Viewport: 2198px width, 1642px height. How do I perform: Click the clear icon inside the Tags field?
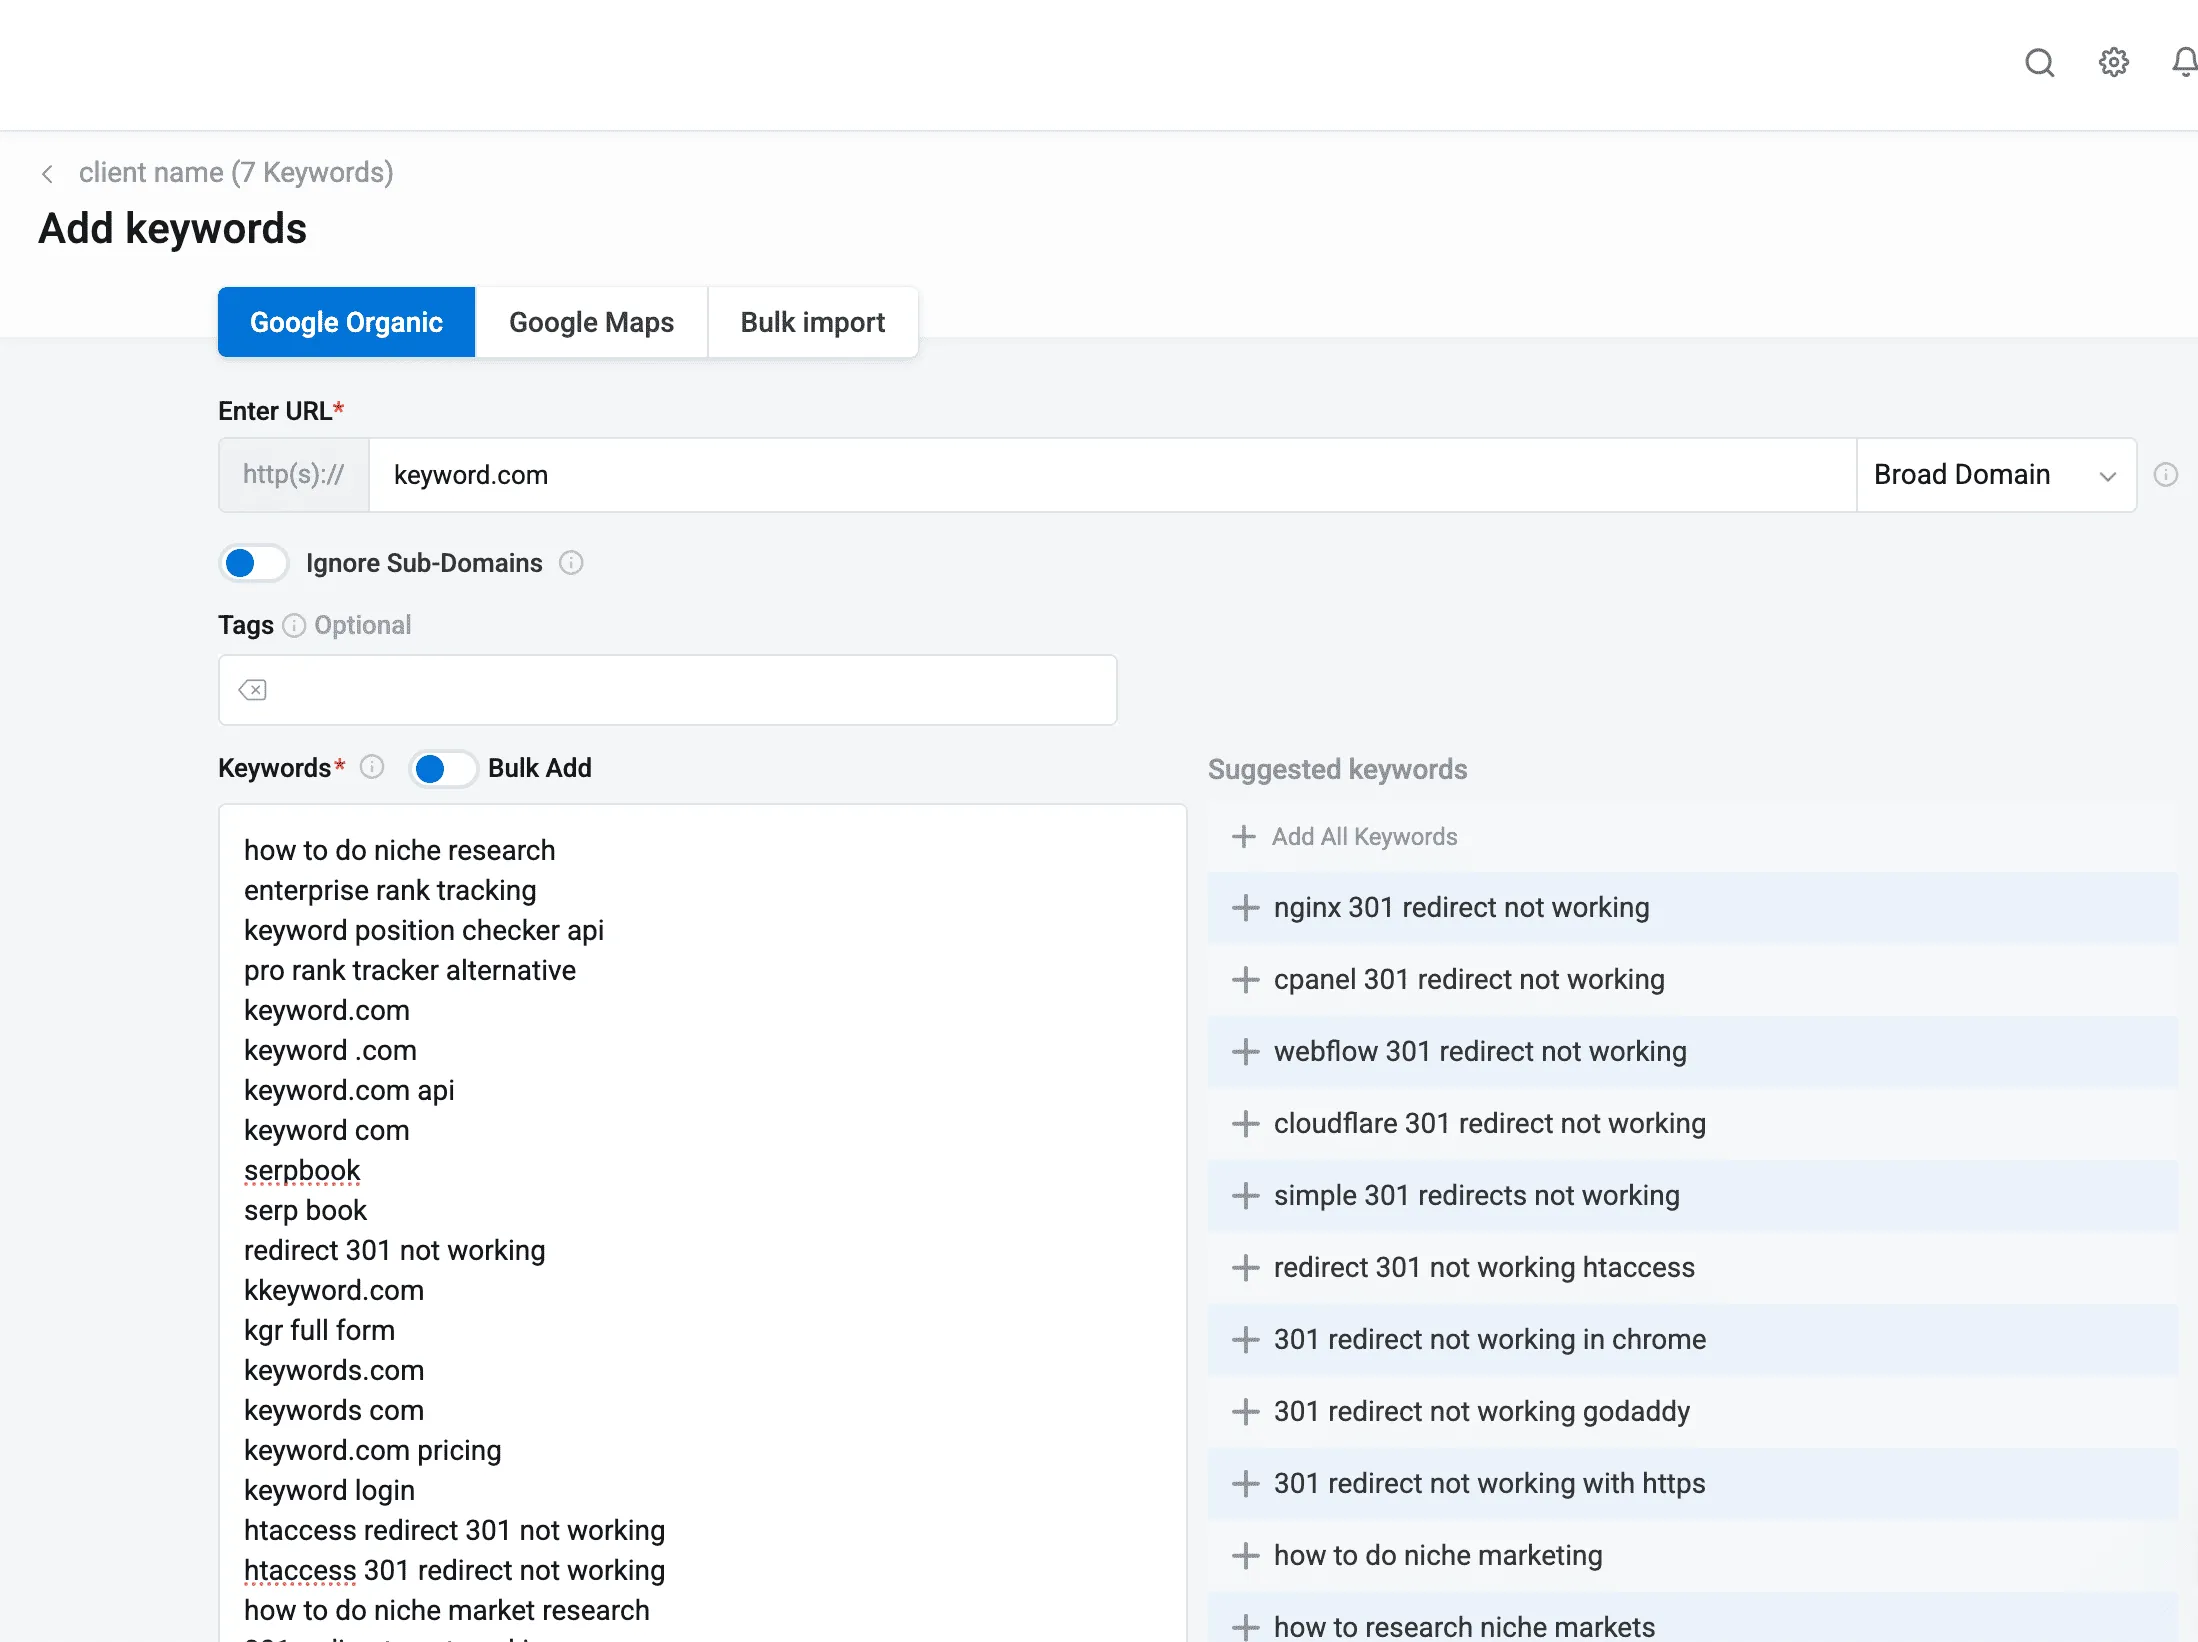[254, 690]
